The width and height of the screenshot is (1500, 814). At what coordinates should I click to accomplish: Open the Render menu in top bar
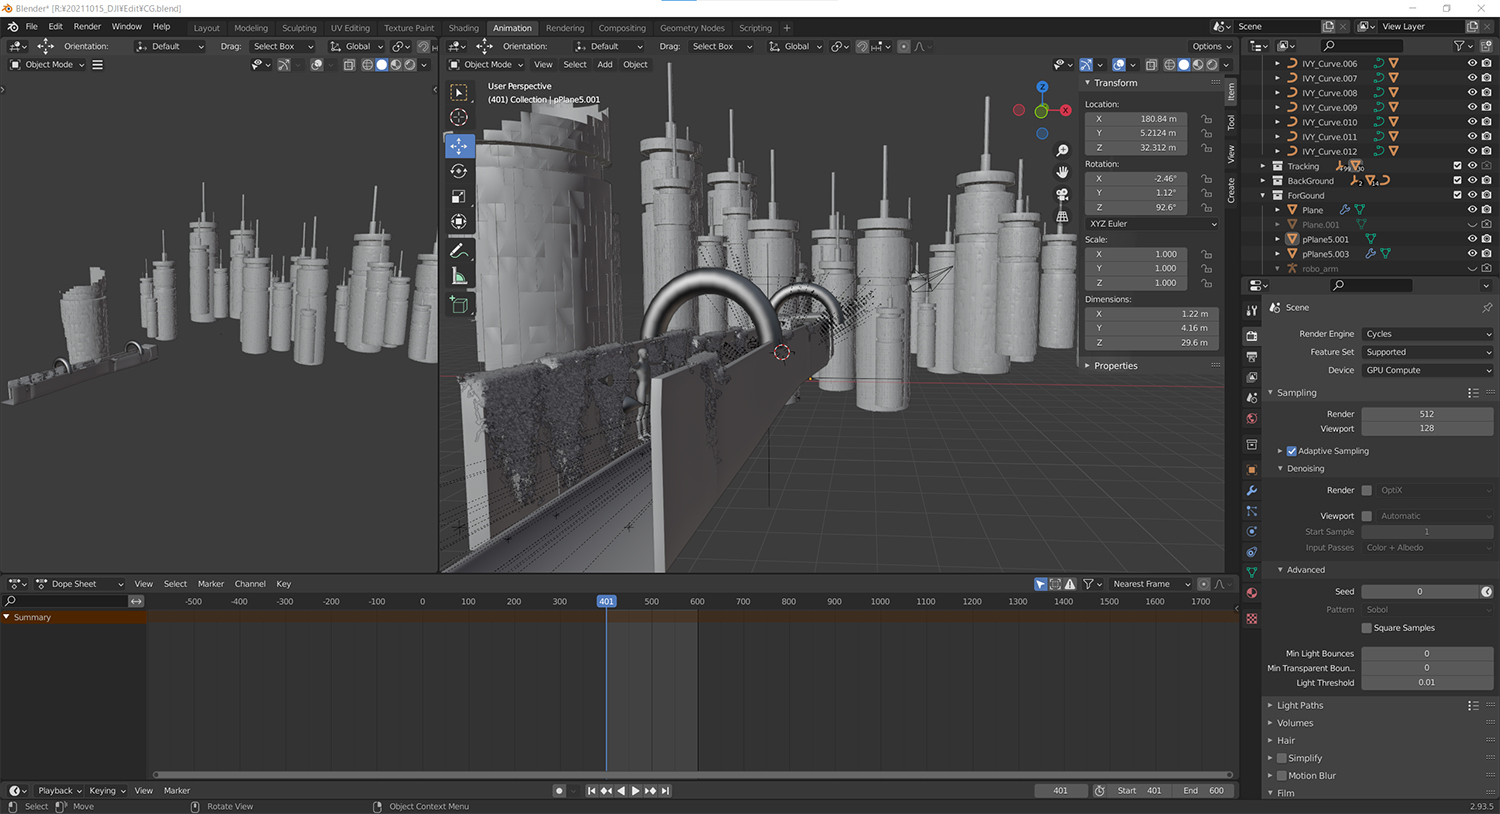click(87, 27)
